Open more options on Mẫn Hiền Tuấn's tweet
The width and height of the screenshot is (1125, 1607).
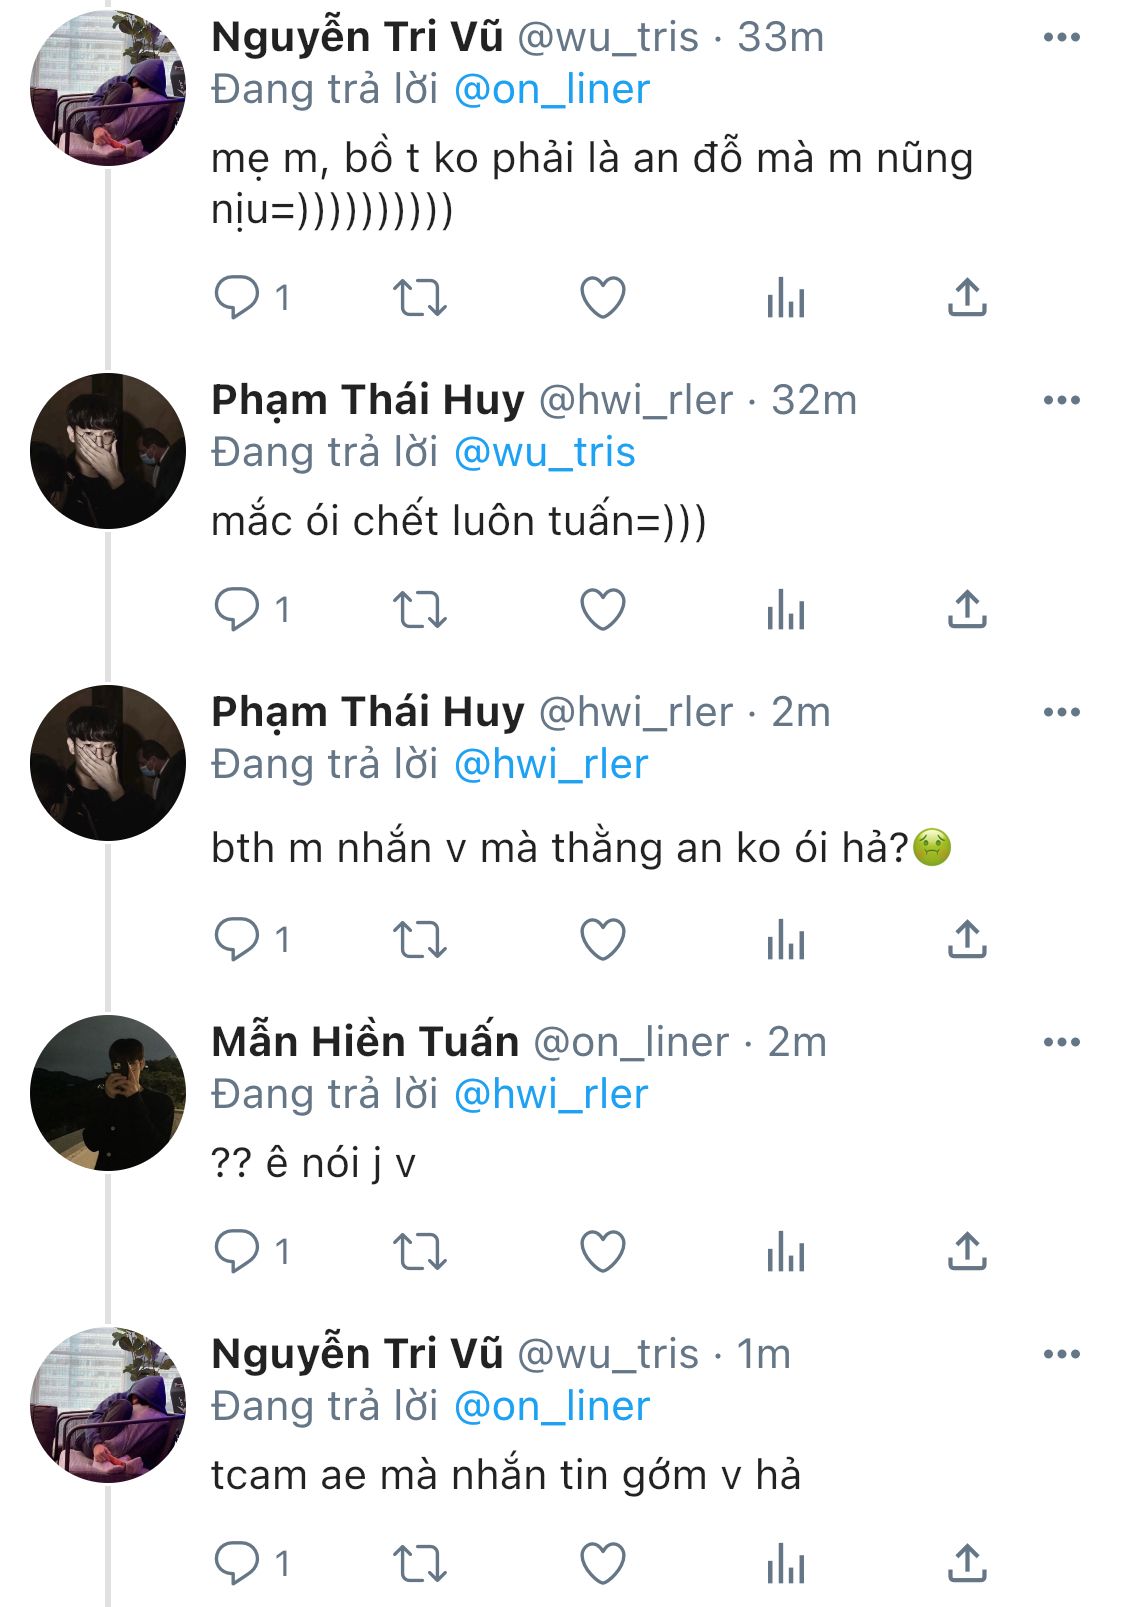click(1061, 1042)
